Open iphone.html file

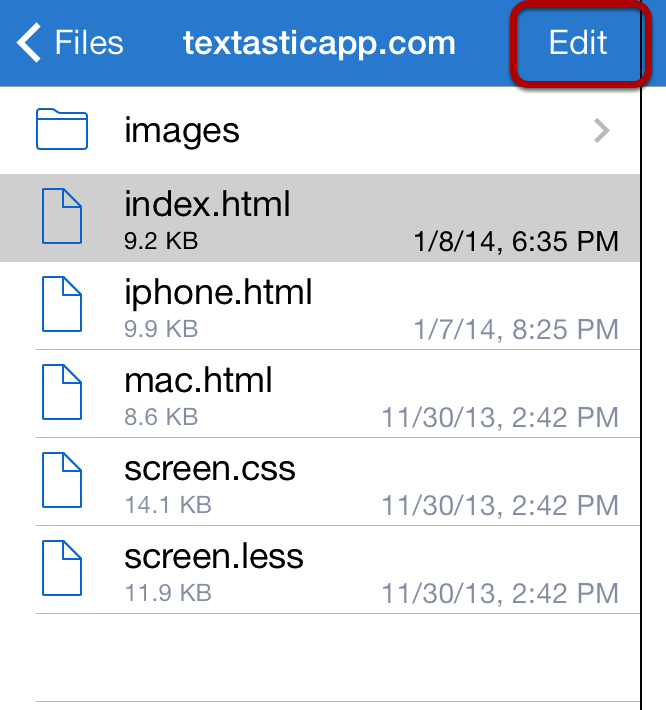320,306
